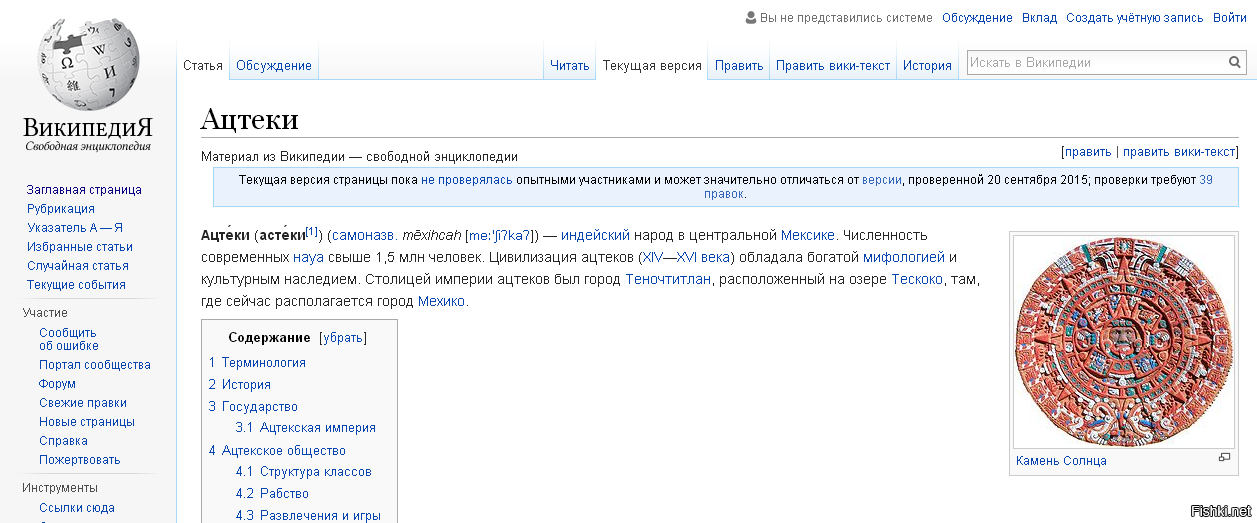Image resolution: width=1257 pixels, height=523 pixels.
Task: Open 39 правок link
Action: click(1206, 180)
